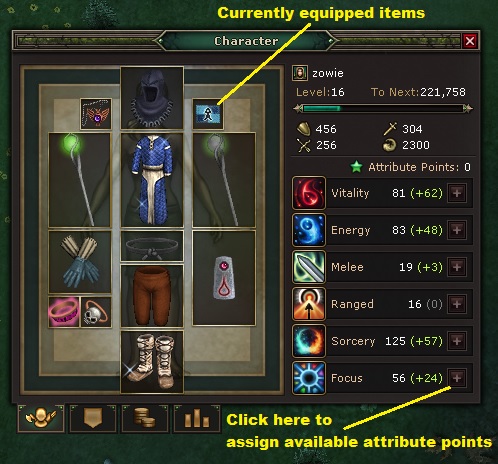Image resolution: width=498 pixels, height=464 pixels.
Task: Click the experience progress bar
Action: pyautogui.click(x=383, y=108)
